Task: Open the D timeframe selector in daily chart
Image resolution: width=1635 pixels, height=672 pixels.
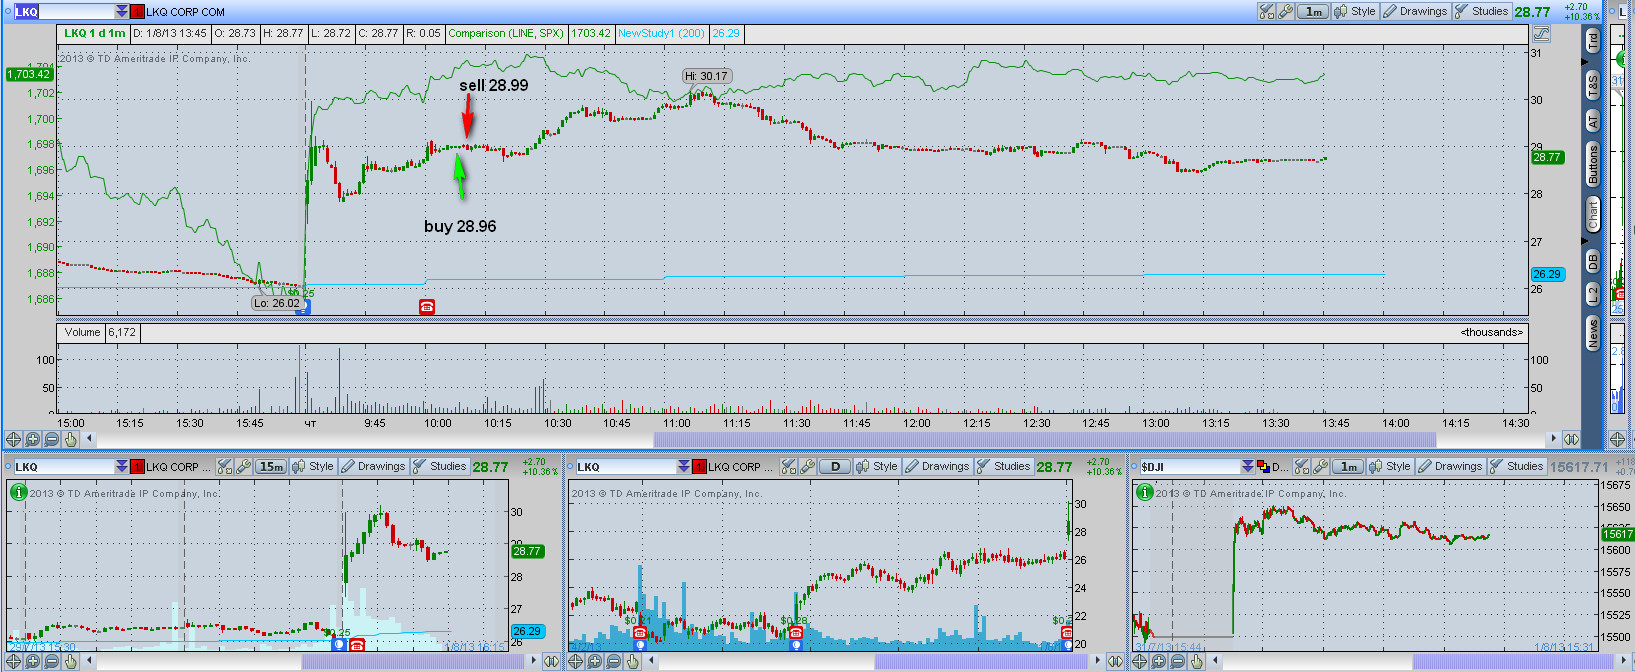Action: (835, 467)
